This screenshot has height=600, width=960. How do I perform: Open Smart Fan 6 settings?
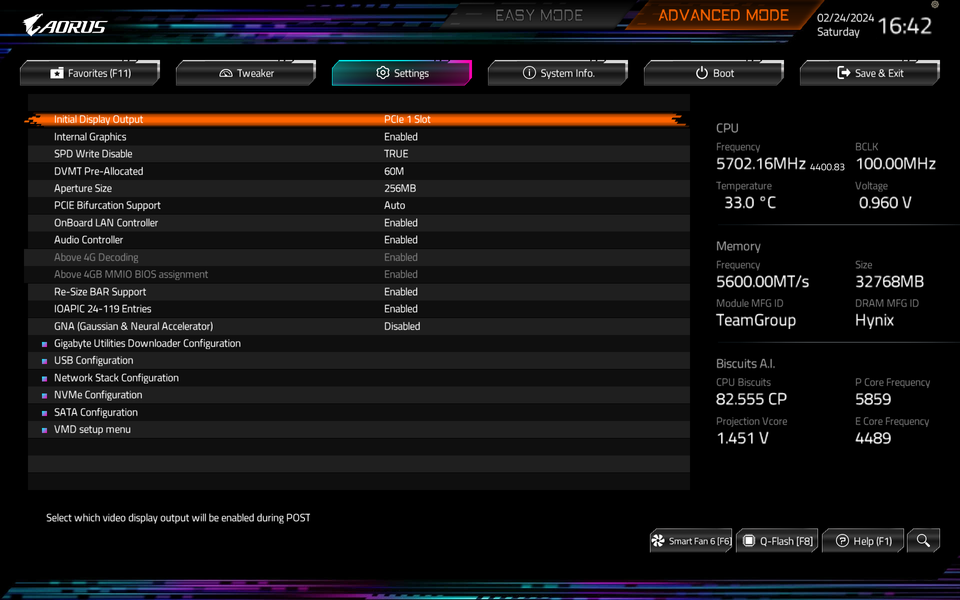pyautogui.click(x=691, y=541)
